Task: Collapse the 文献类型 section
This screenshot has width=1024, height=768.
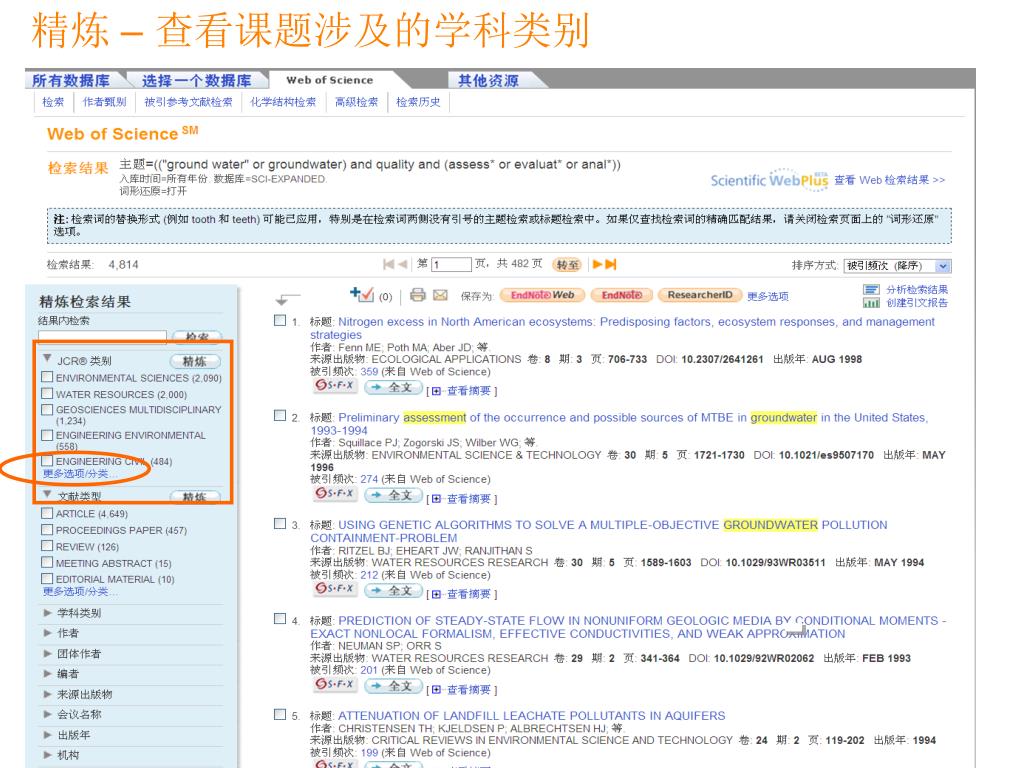Action: (x=47, y=494)
